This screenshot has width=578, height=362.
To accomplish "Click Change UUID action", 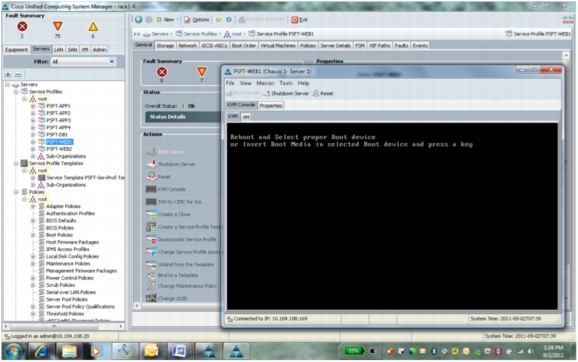I will point(172,299).
